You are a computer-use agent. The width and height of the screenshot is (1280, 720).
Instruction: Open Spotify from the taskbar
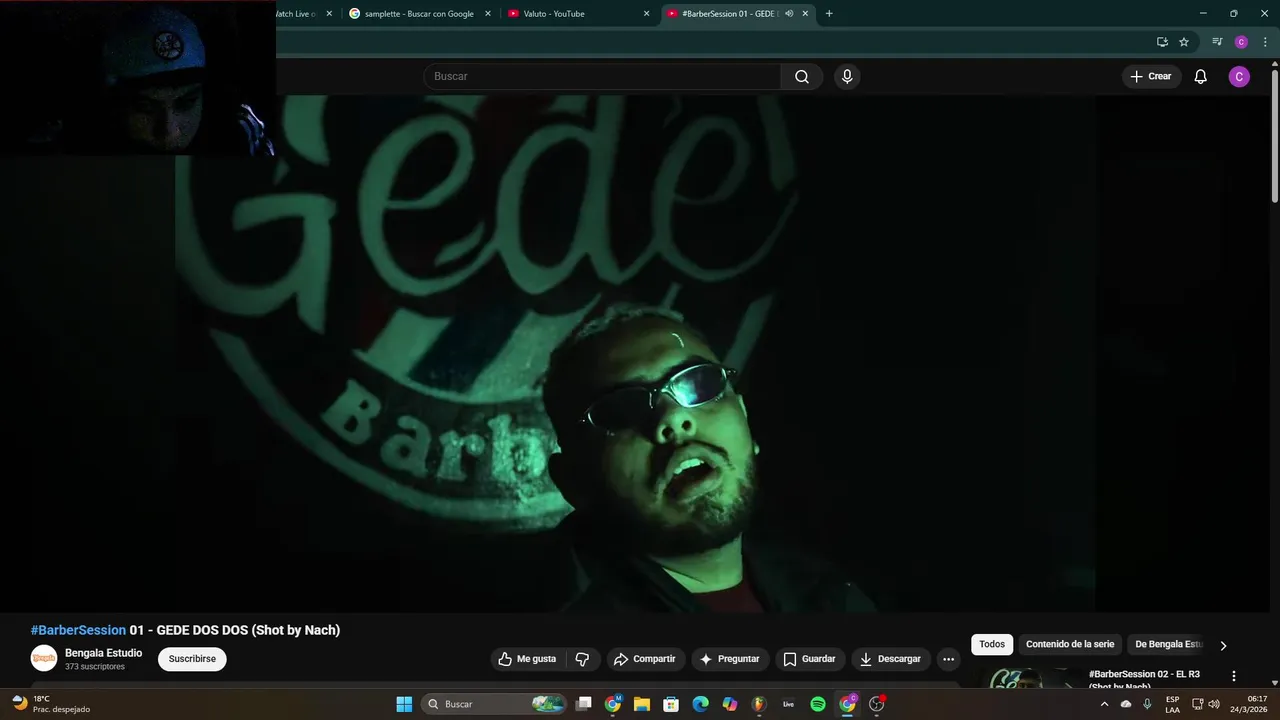tap(818, 704)
